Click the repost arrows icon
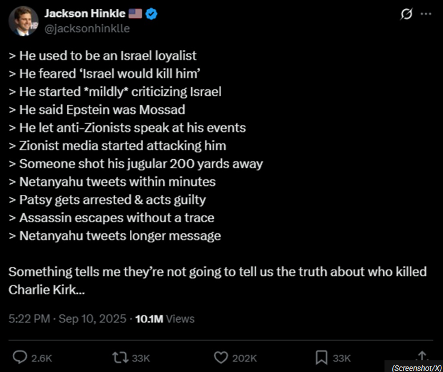 [120, 358]
